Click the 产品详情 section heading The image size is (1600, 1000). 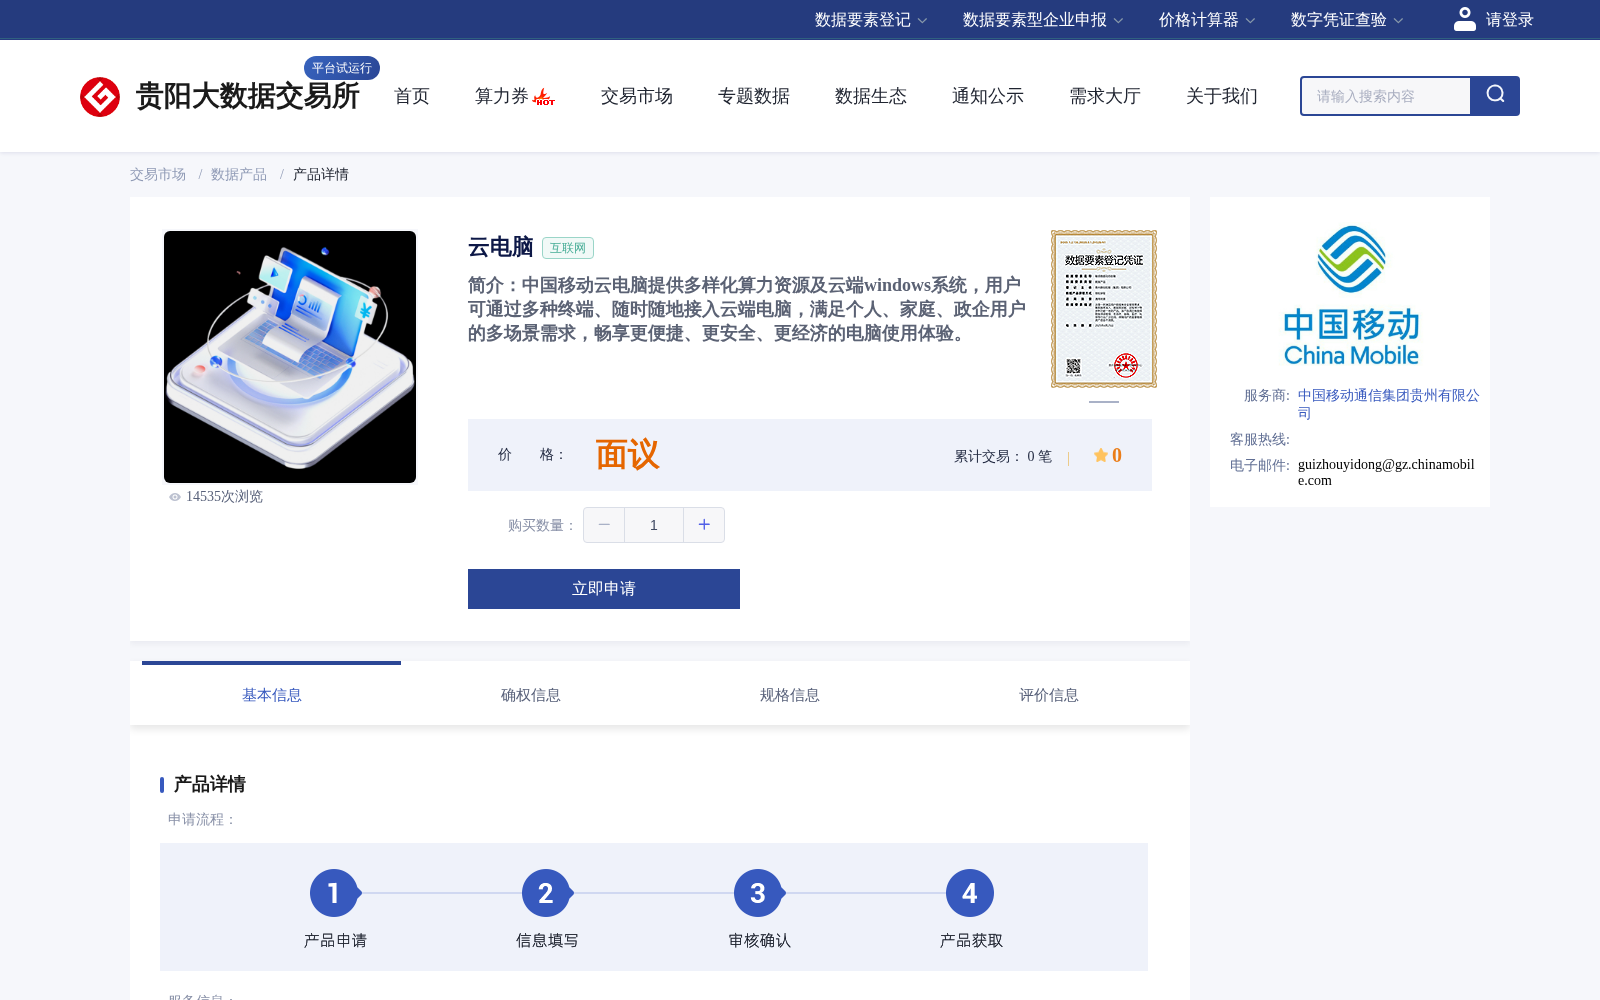(210, 784)
